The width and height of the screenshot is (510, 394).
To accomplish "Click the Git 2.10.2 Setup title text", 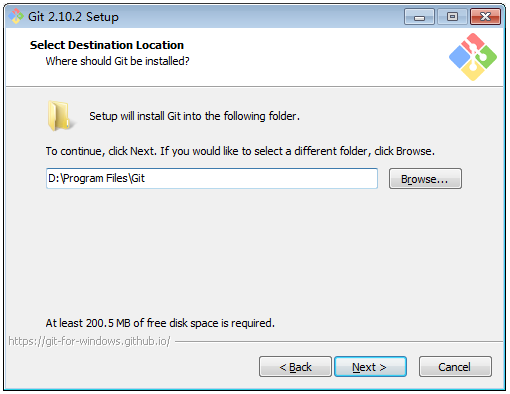I will coord(73,17).
